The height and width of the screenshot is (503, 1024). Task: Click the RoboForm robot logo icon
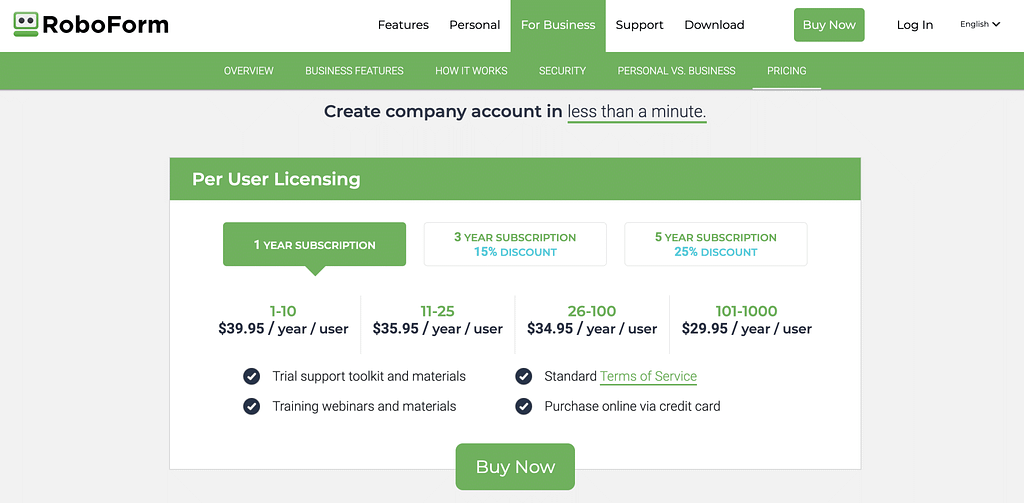point(26,24)
